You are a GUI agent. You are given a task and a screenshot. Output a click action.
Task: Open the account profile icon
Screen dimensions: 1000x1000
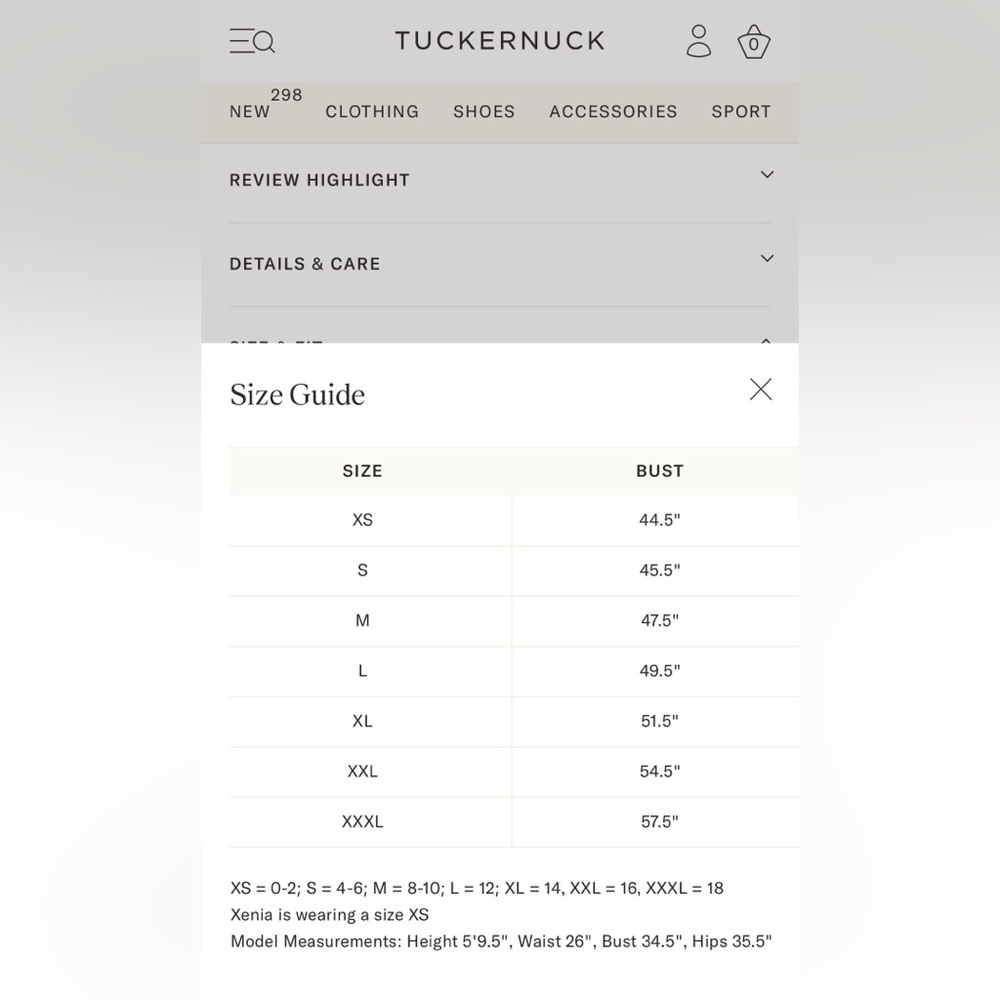pyautogui.click(x=698, y=41)
